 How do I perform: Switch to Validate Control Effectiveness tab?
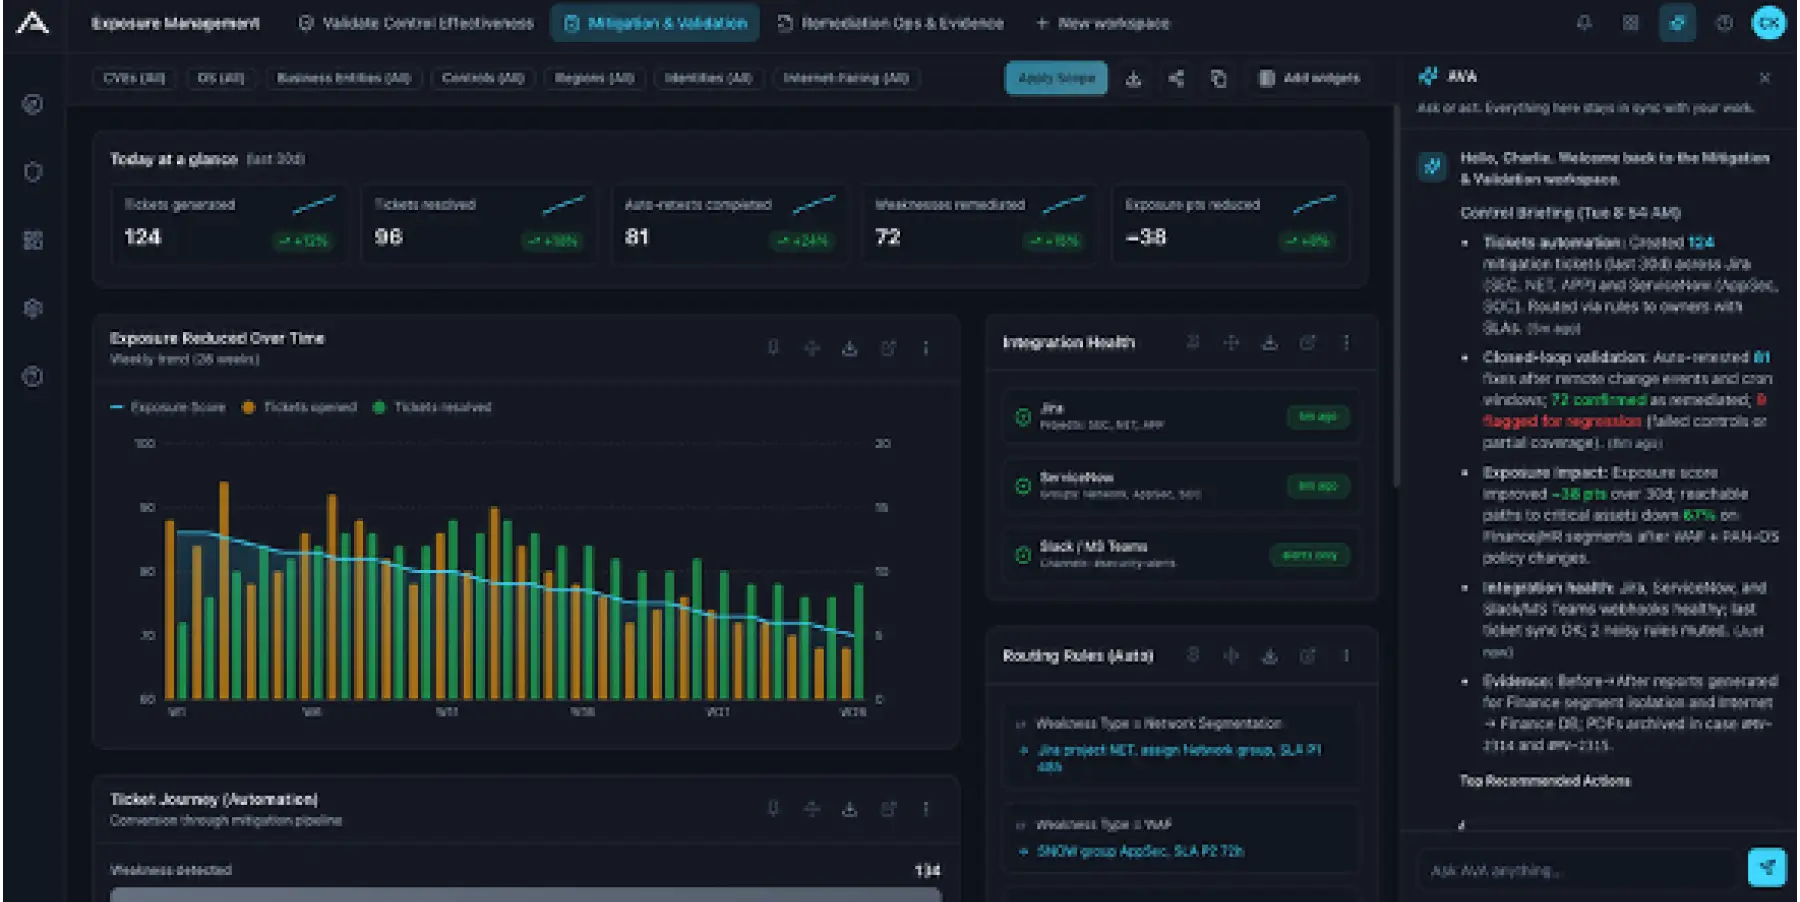click(416, 23)
